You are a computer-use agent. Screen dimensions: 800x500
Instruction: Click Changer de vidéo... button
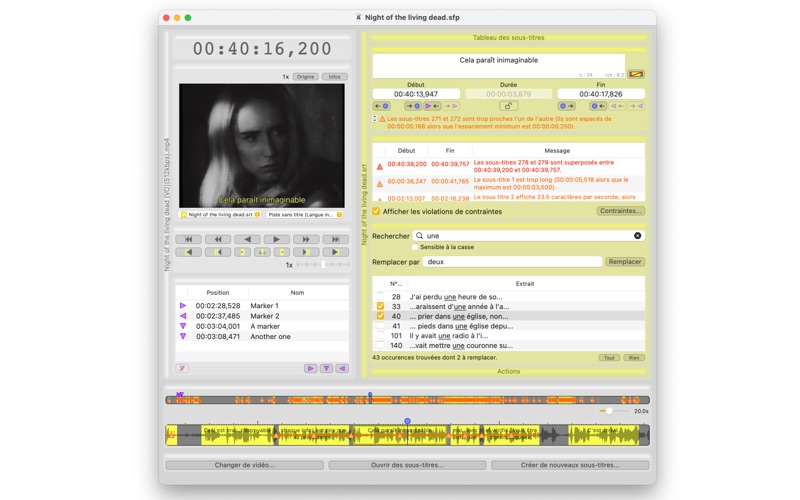(244, 465)
